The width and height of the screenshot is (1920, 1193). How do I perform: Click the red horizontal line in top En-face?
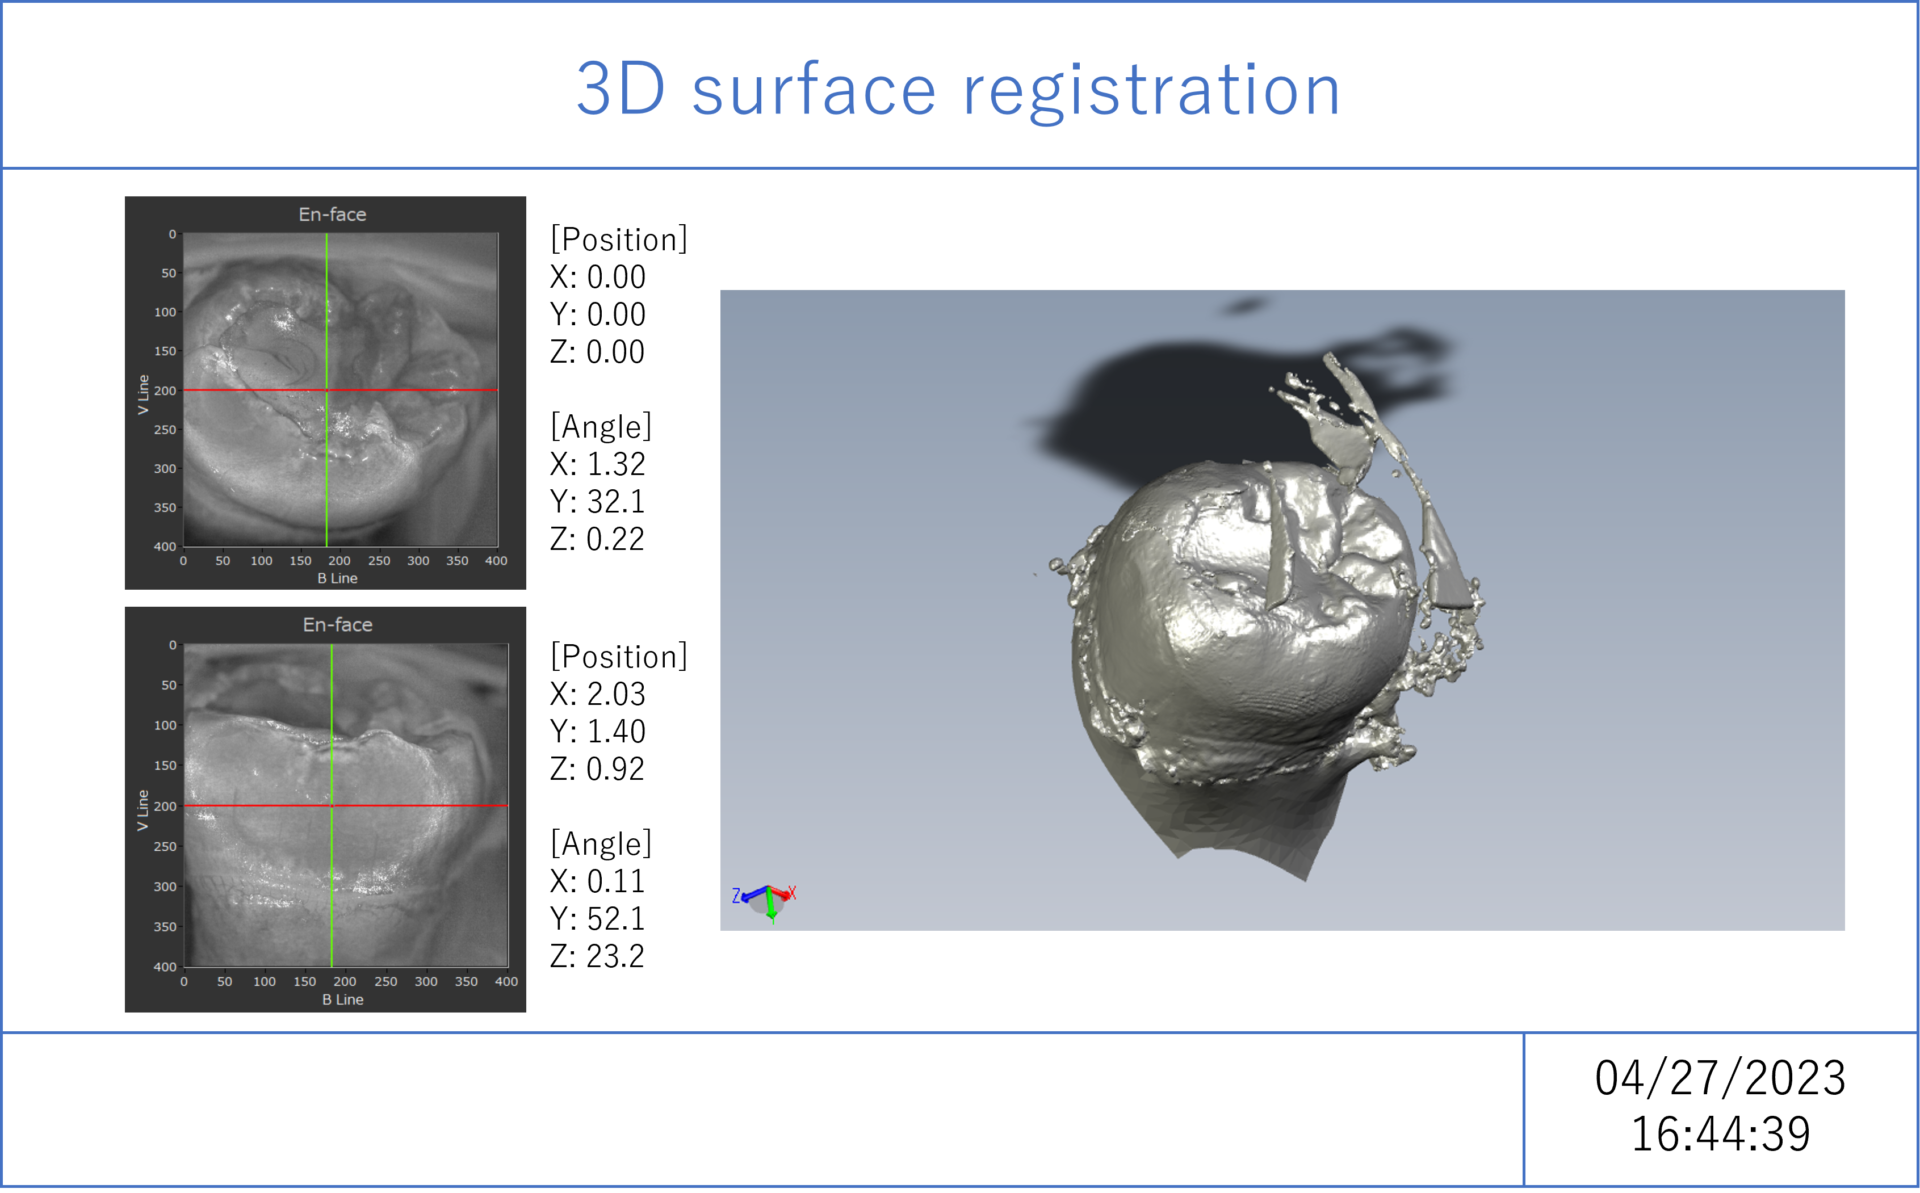(x=340, y=390)
